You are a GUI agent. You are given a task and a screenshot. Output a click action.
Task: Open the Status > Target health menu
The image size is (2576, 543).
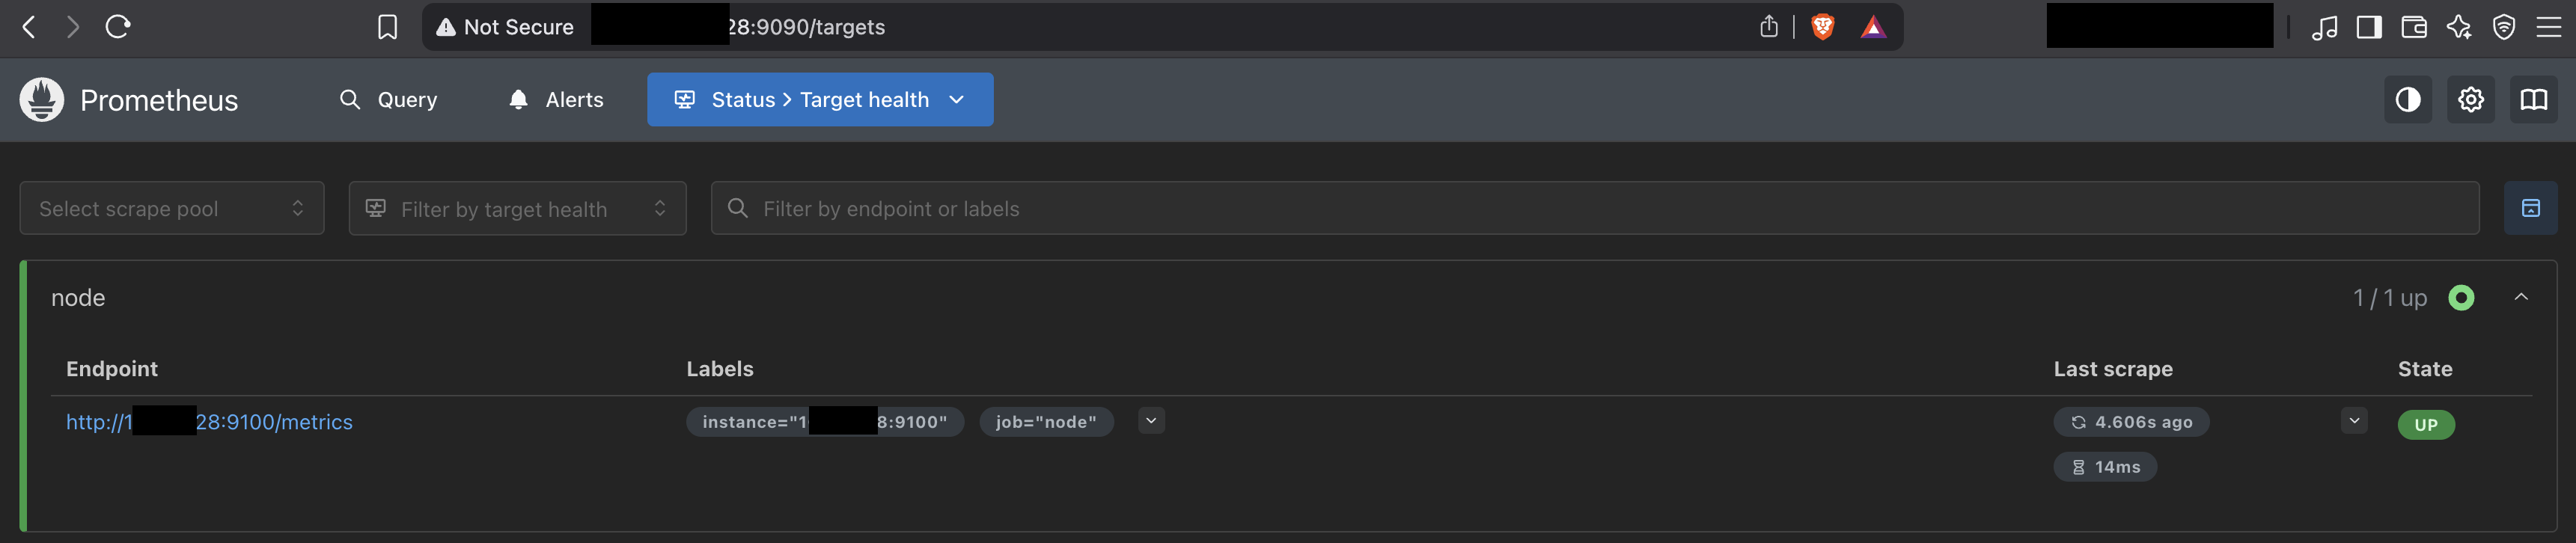(819, 99)
